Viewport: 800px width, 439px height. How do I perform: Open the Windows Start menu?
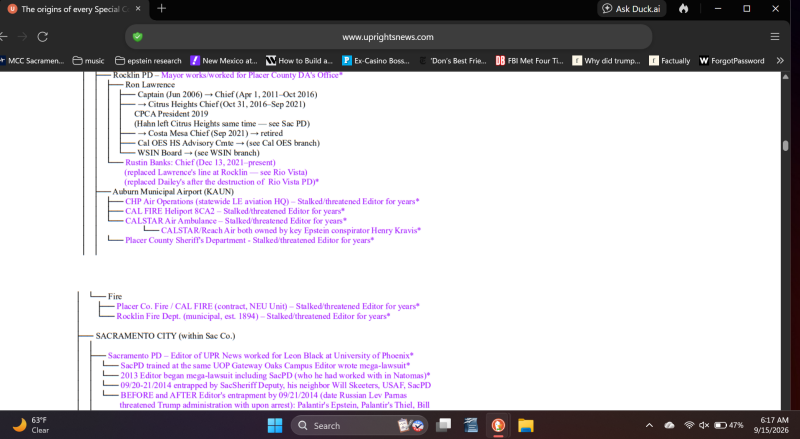(x=275, y=425)
